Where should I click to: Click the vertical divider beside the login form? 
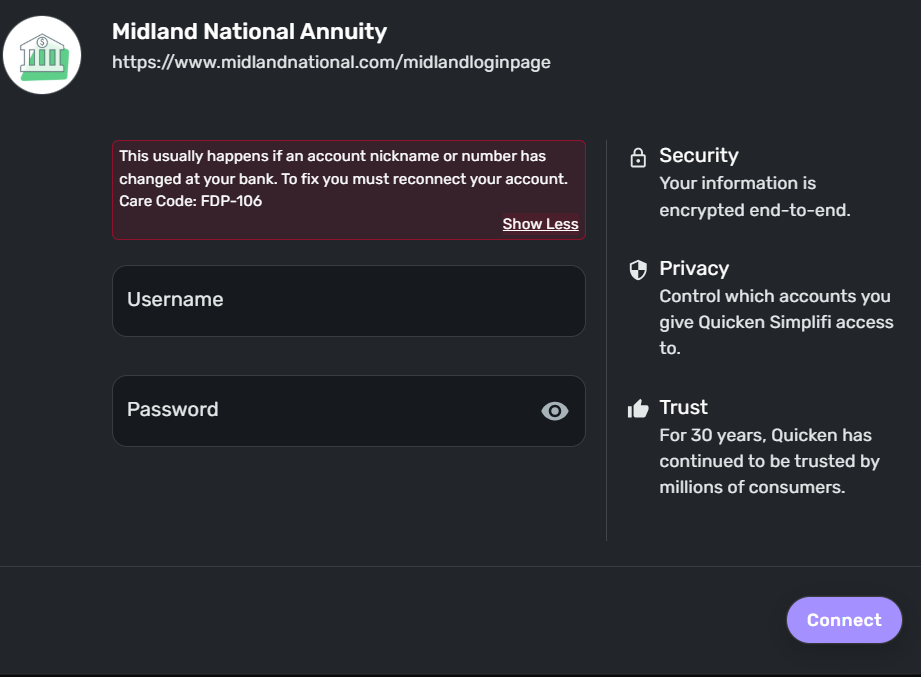click(607, 340)
